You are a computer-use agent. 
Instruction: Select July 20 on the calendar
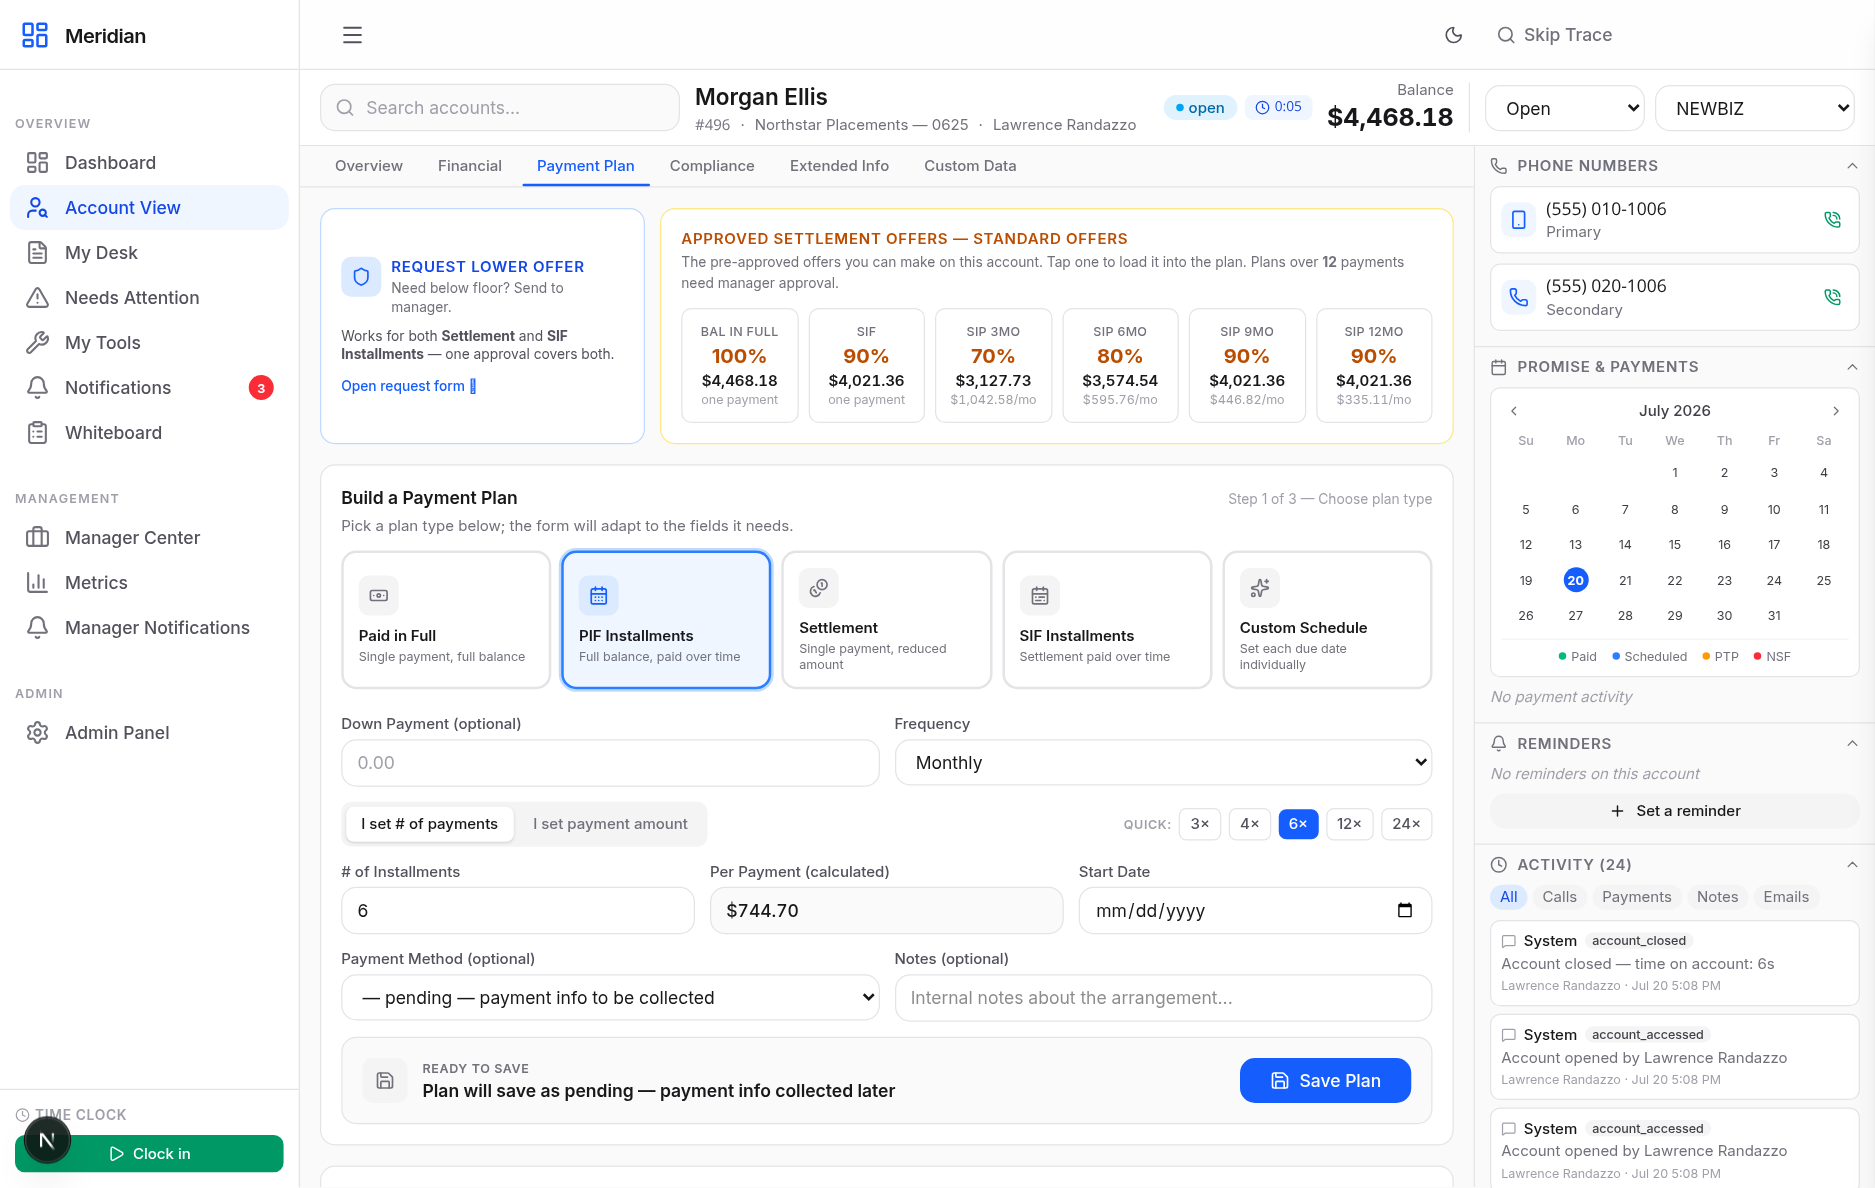click(x=1575, y=580)
